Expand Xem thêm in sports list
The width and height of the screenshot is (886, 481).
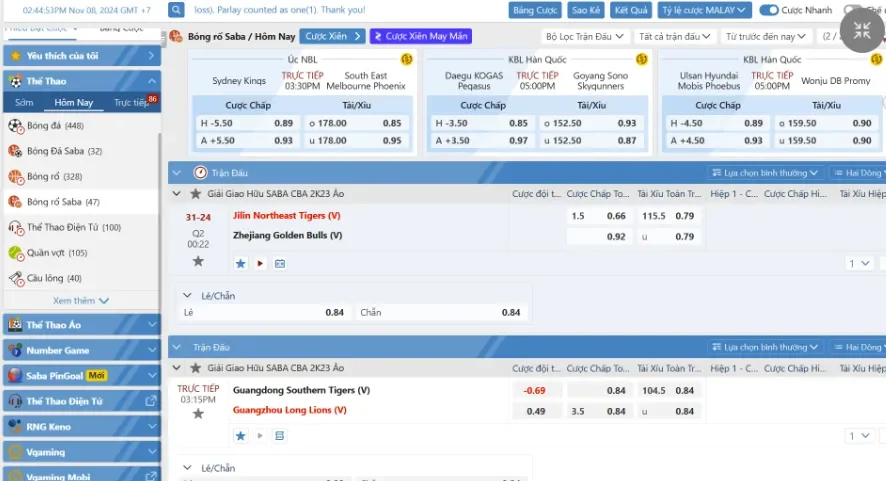[81, 300]
